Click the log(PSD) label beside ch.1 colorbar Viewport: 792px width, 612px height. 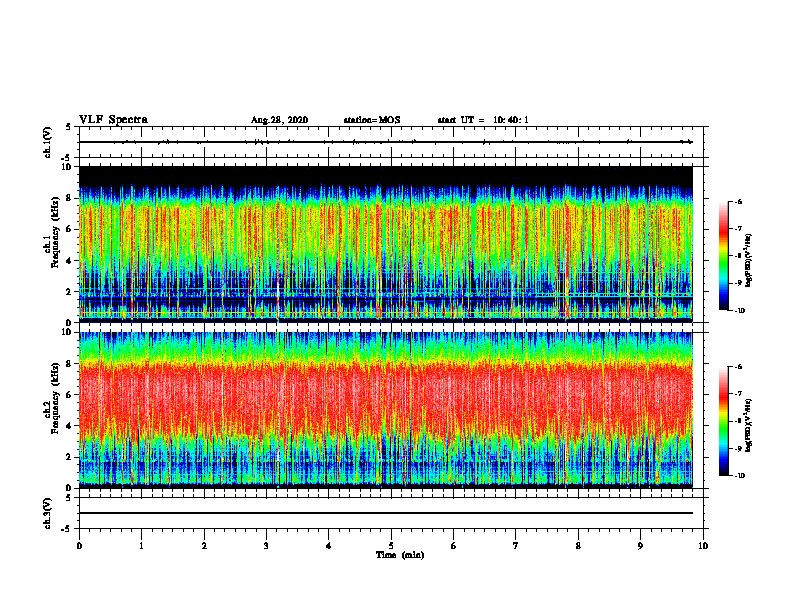(748, 260)
